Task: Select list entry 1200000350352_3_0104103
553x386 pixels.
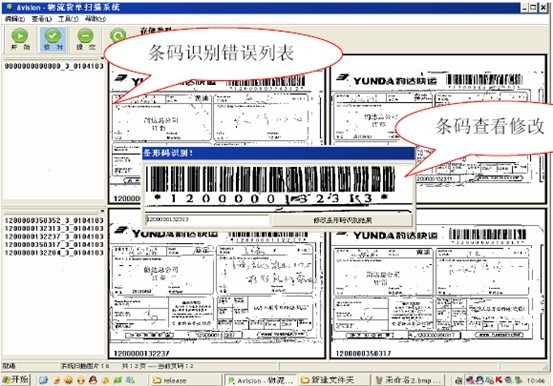Action: point(54,221)
